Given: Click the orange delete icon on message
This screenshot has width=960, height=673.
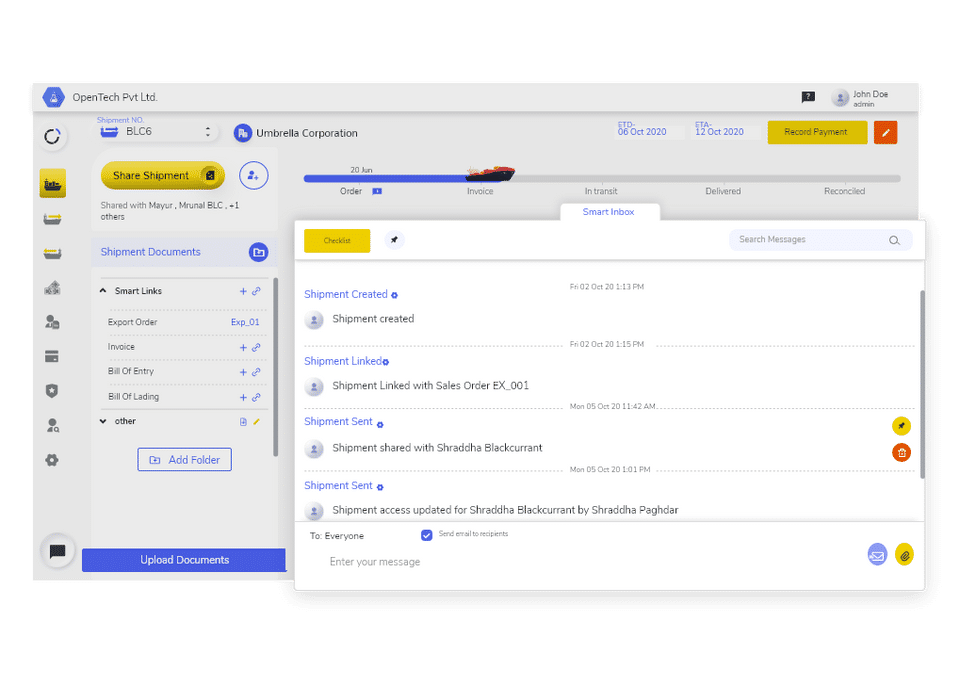Looking at the screenshot, I should point(901,453).
